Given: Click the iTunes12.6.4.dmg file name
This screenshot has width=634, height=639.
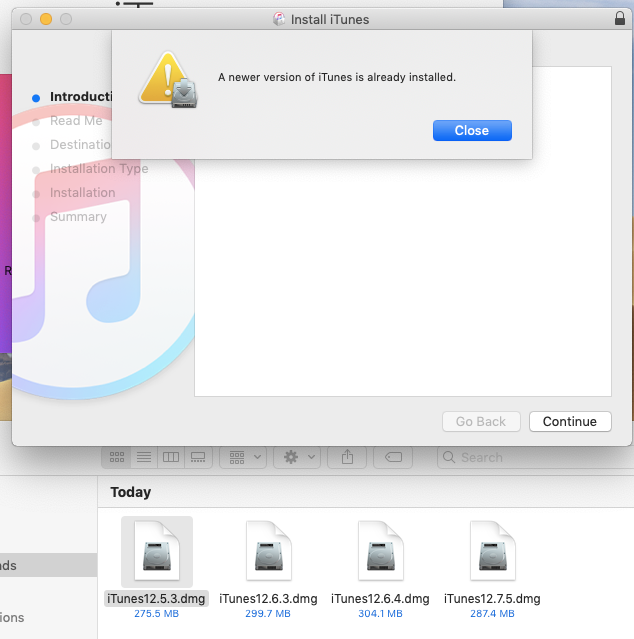Looking at the screenshot, I should 380,599.
